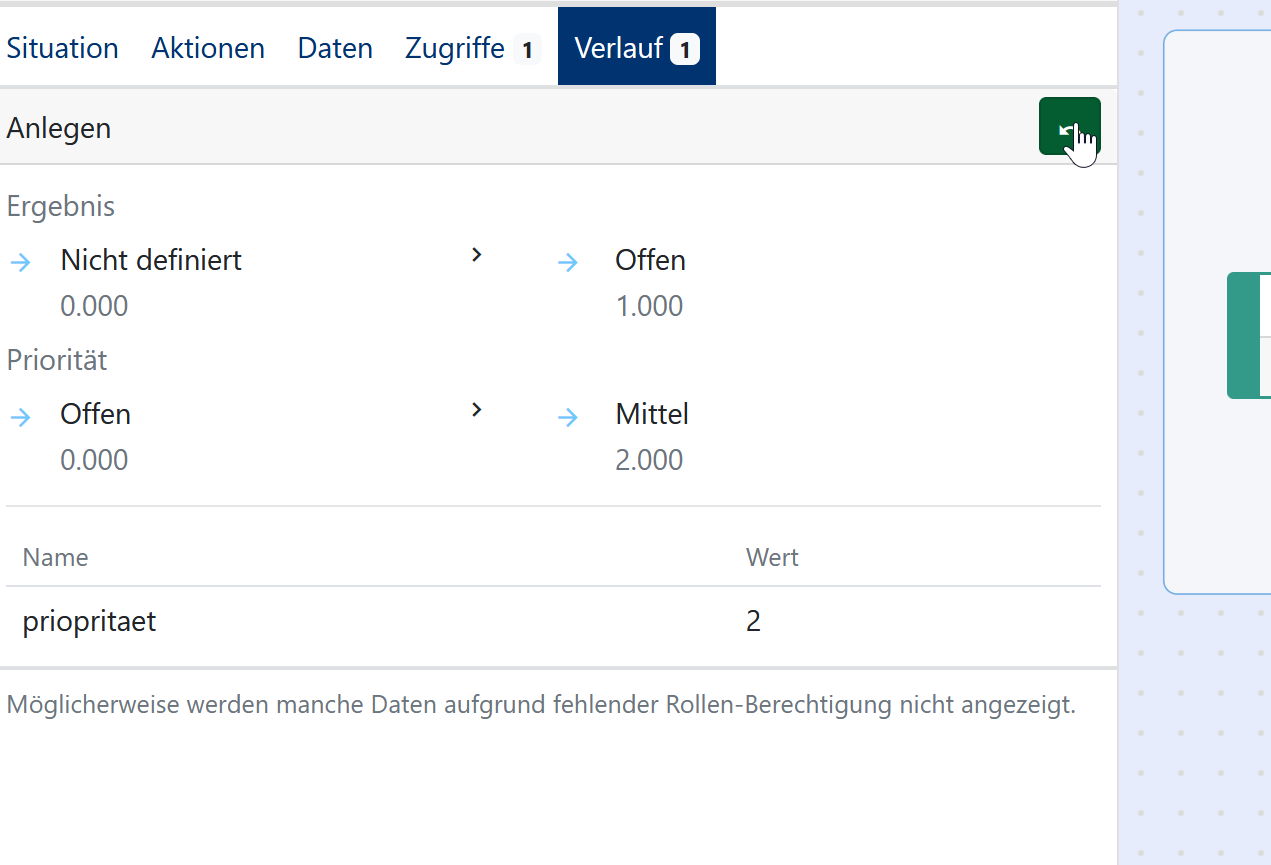Select the priopritaet table row
Image resolution: width=1271 pixels, height=865 pixels.
tap(400, 622)
